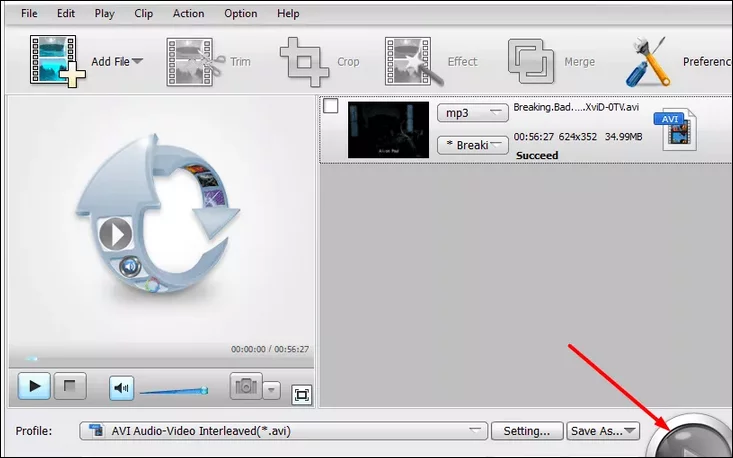Toggle full screen preview icon
Screen dimensions: 733x458
pos(301,394)
